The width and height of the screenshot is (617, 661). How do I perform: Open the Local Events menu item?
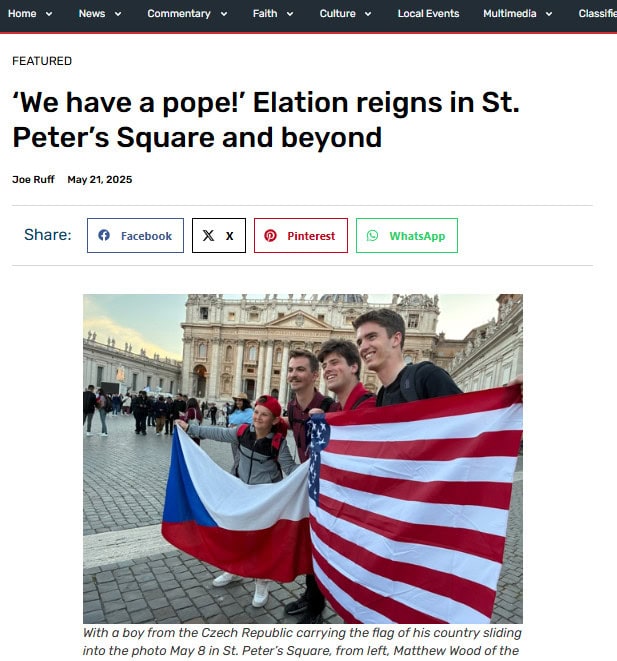pyautogui.click(x=428, y=13)
